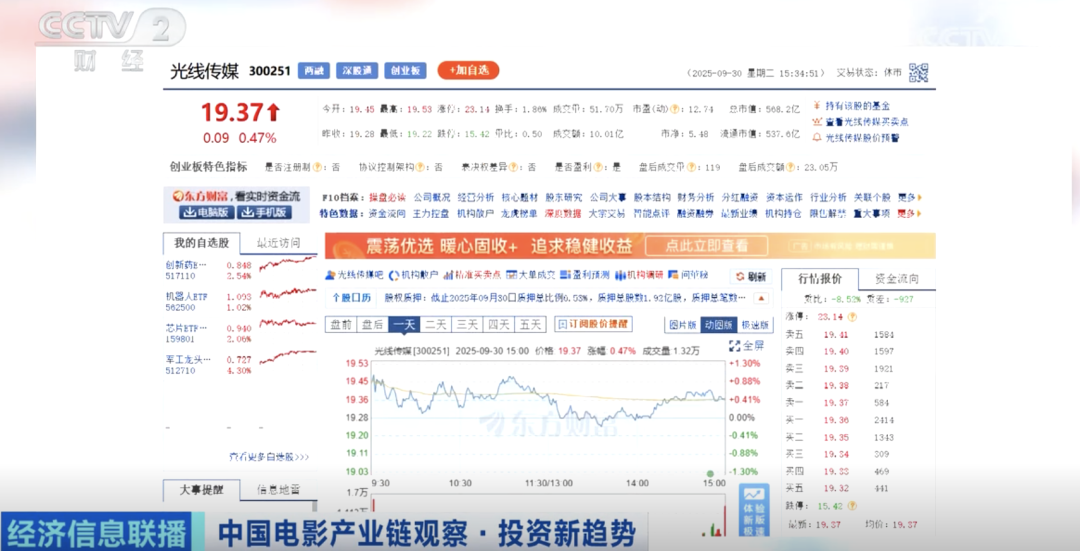Click help icon beside 是否注册制
Screen dimensions: 1080x551
coord(318,167)
